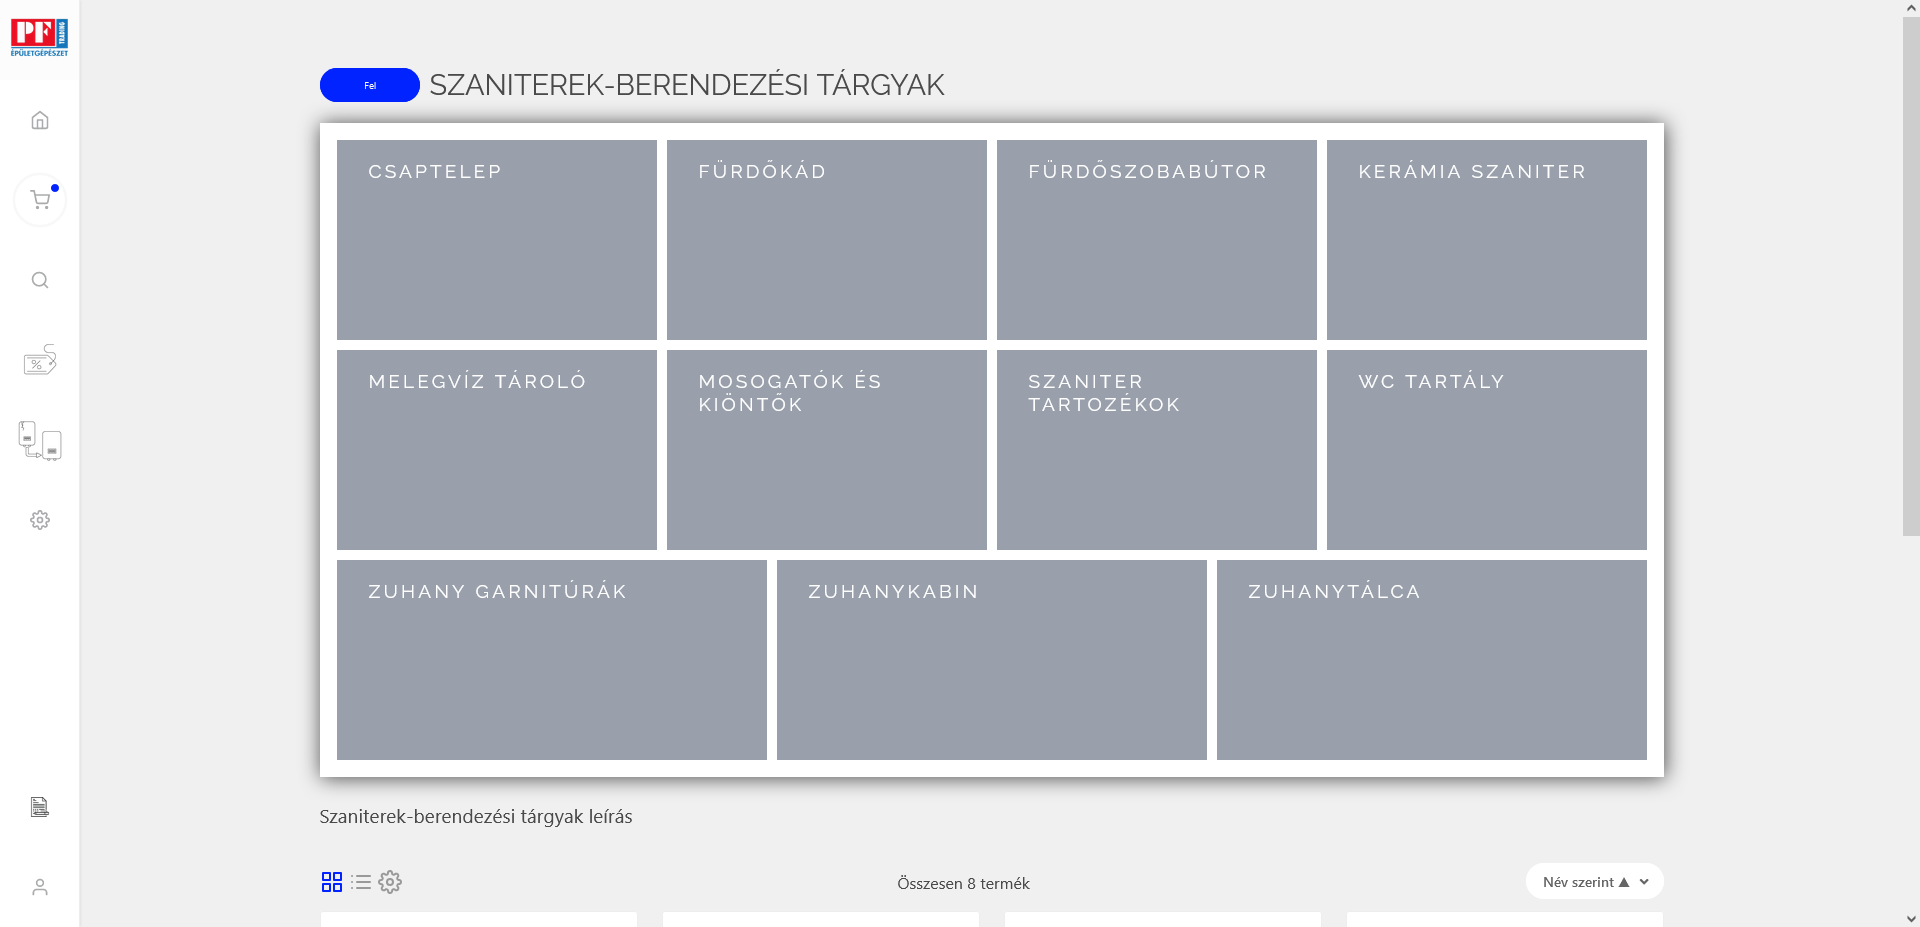Click the PF Épületgépészet logo

click(x=39, y=37)
